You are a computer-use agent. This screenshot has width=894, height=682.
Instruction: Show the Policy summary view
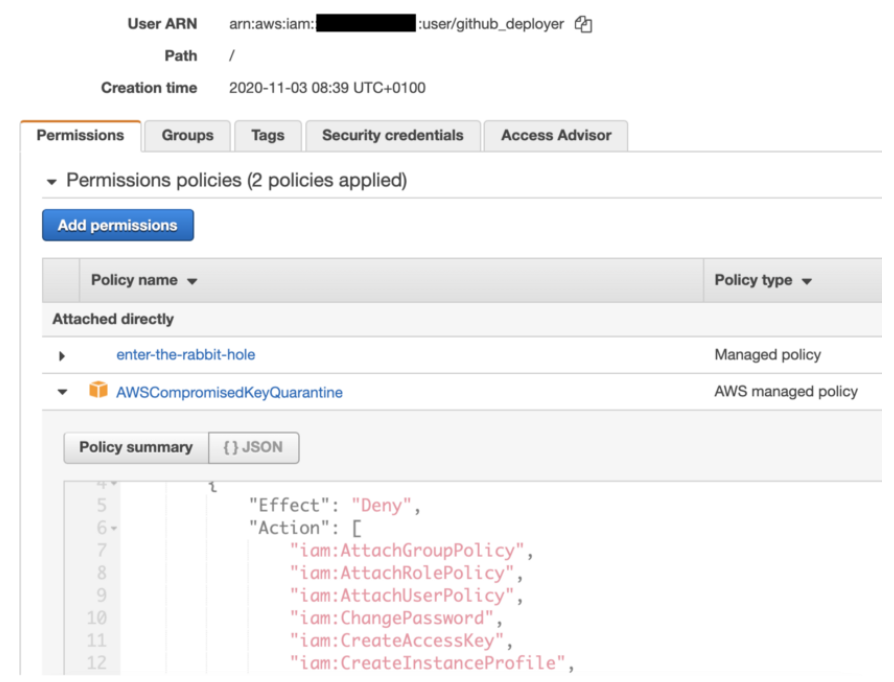136,447
